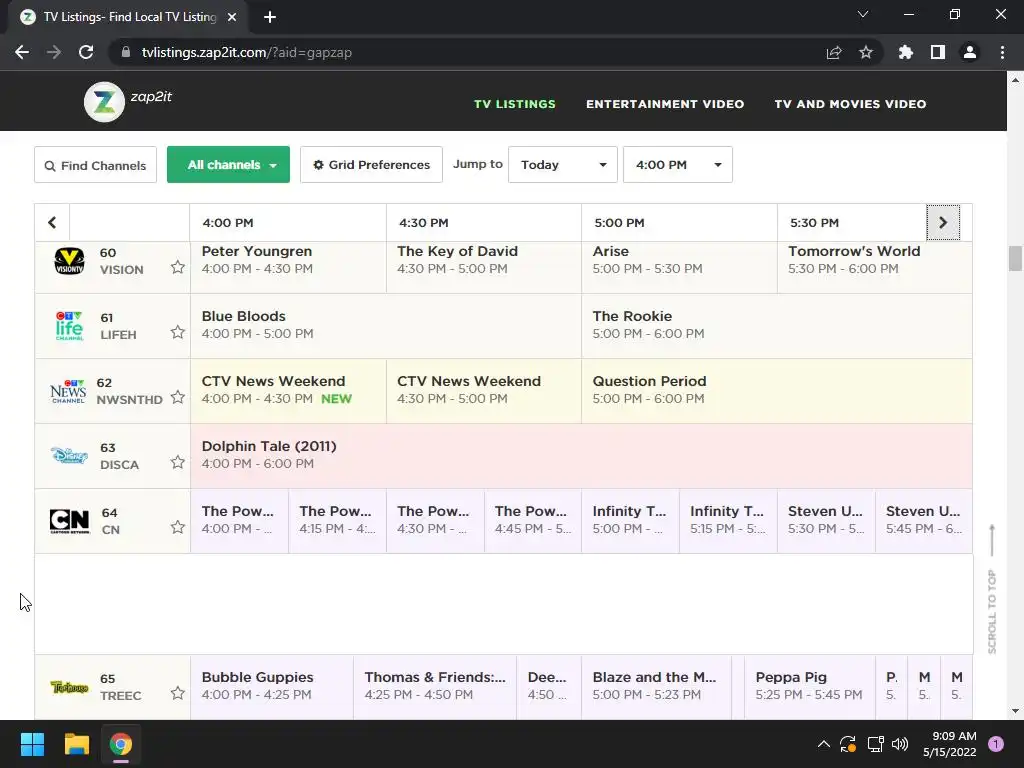Go to previous time slot with left chevron
1024x768 pixels.
click(x=52, y=223)
